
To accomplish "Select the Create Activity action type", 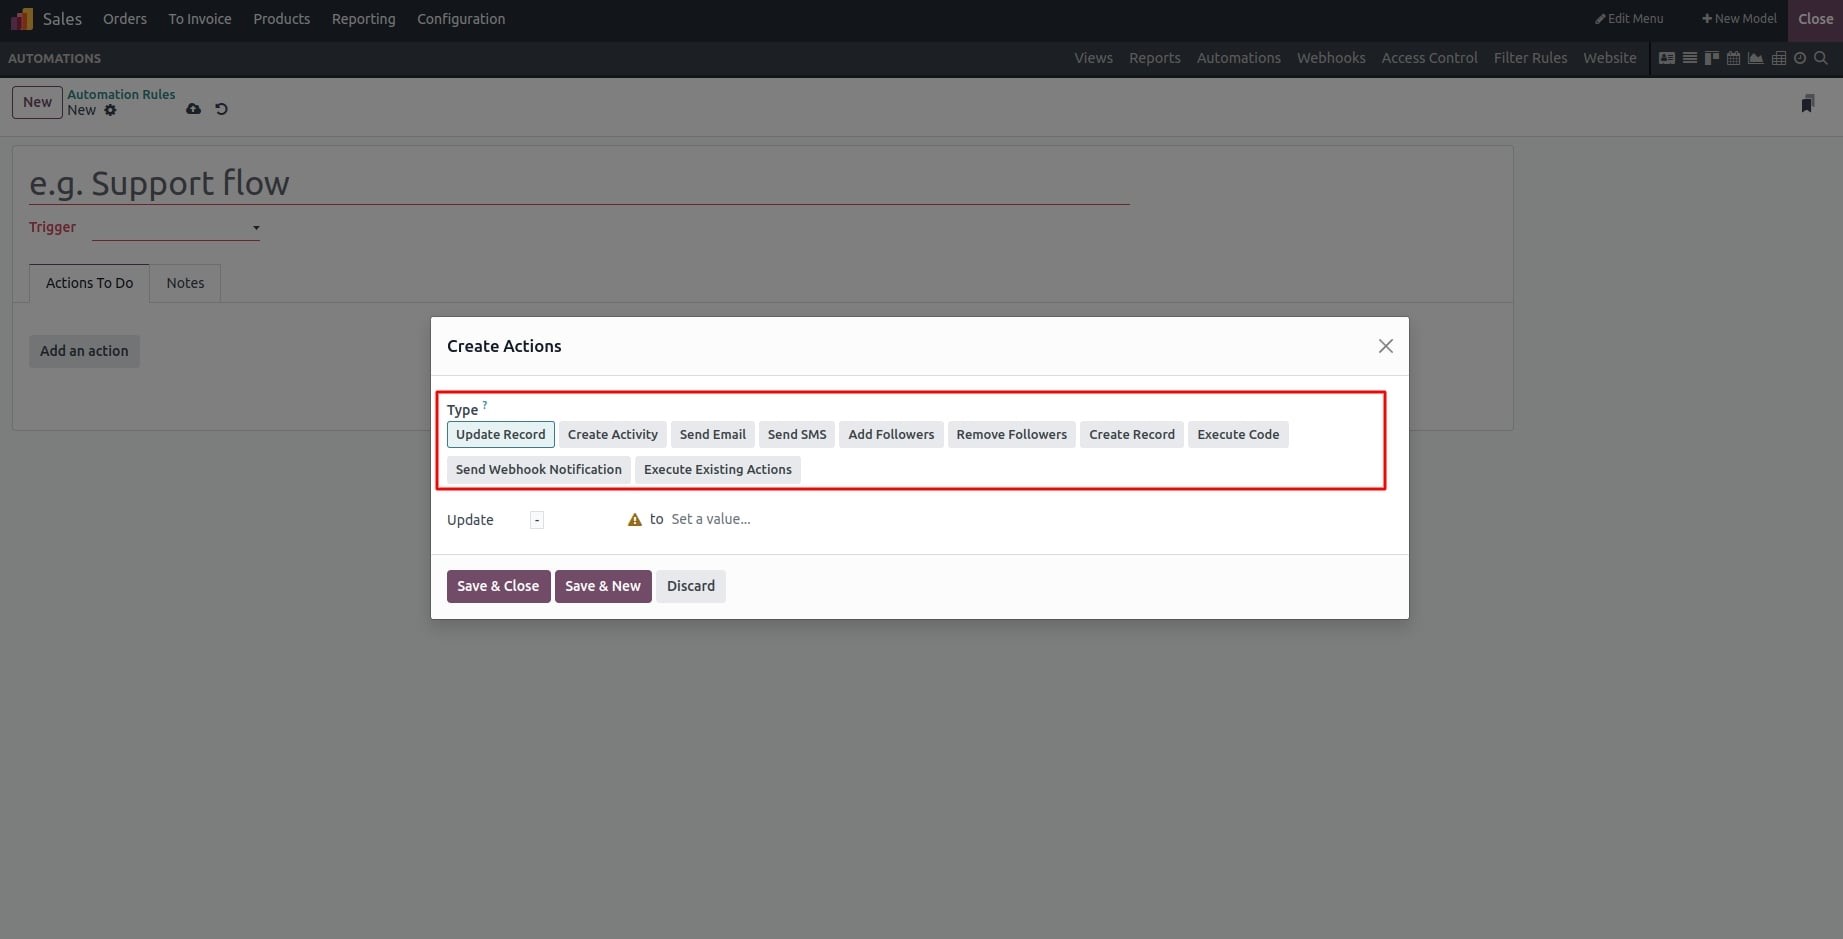I will coord(613,434).
